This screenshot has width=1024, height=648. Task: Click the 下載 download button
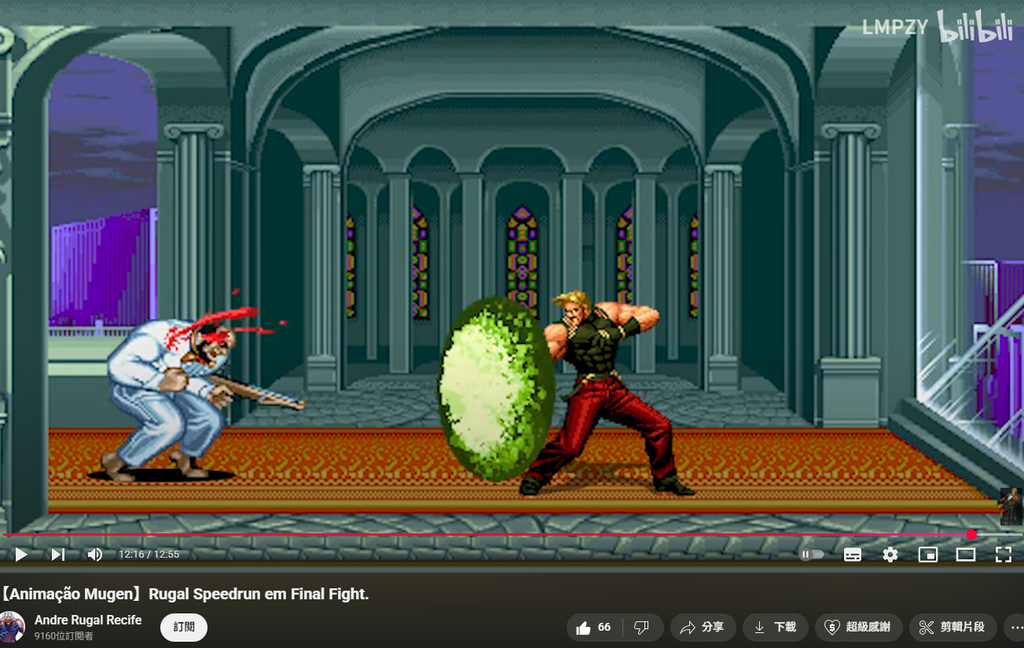775,627
